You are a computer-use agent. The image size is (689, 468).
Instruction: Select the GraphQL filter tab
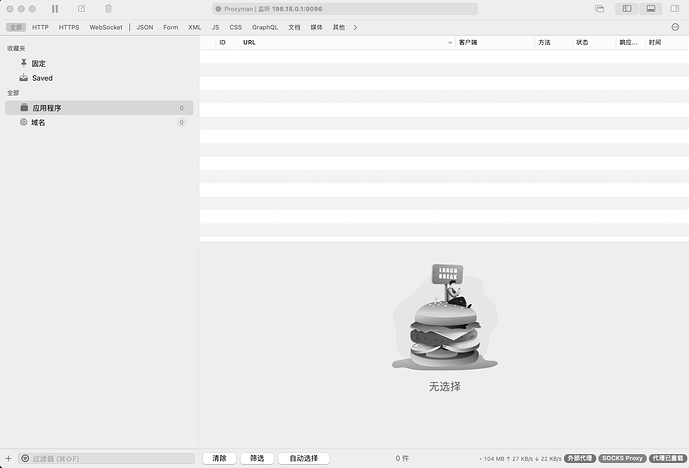(265, 27)
